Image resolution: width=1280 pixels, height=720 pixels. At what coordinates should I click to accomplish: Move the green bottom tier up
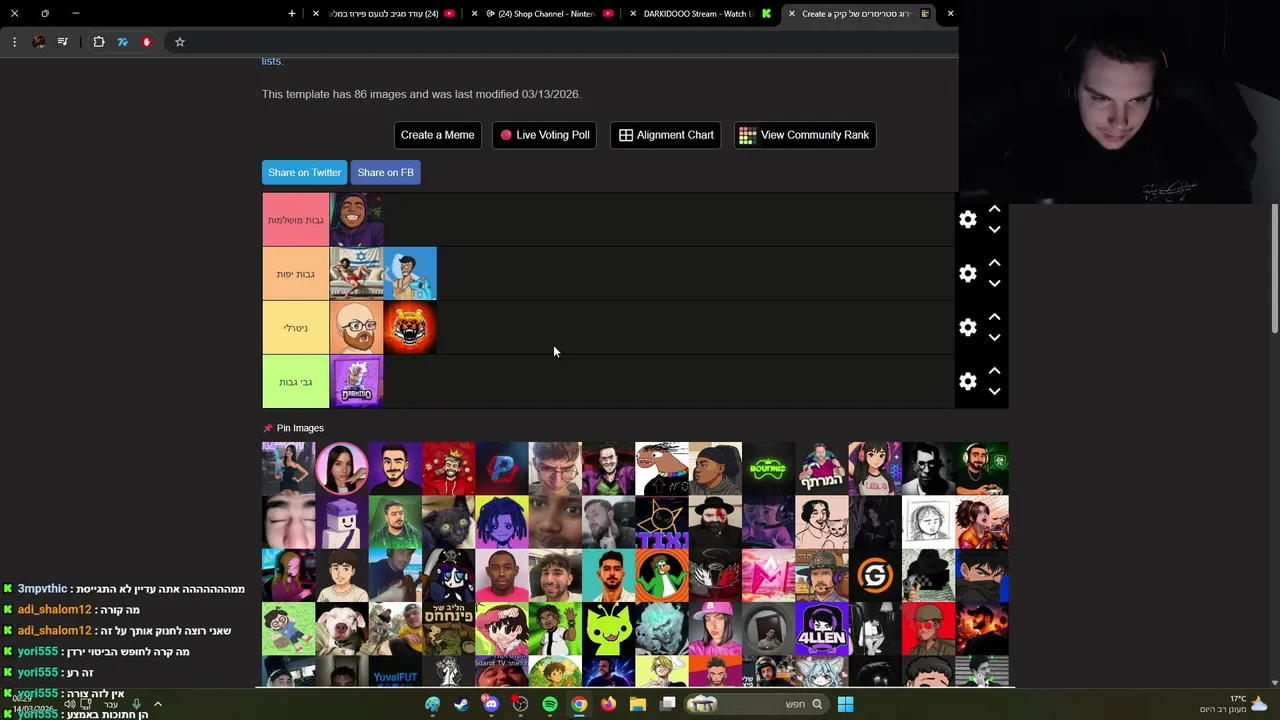tap(994, 371)
